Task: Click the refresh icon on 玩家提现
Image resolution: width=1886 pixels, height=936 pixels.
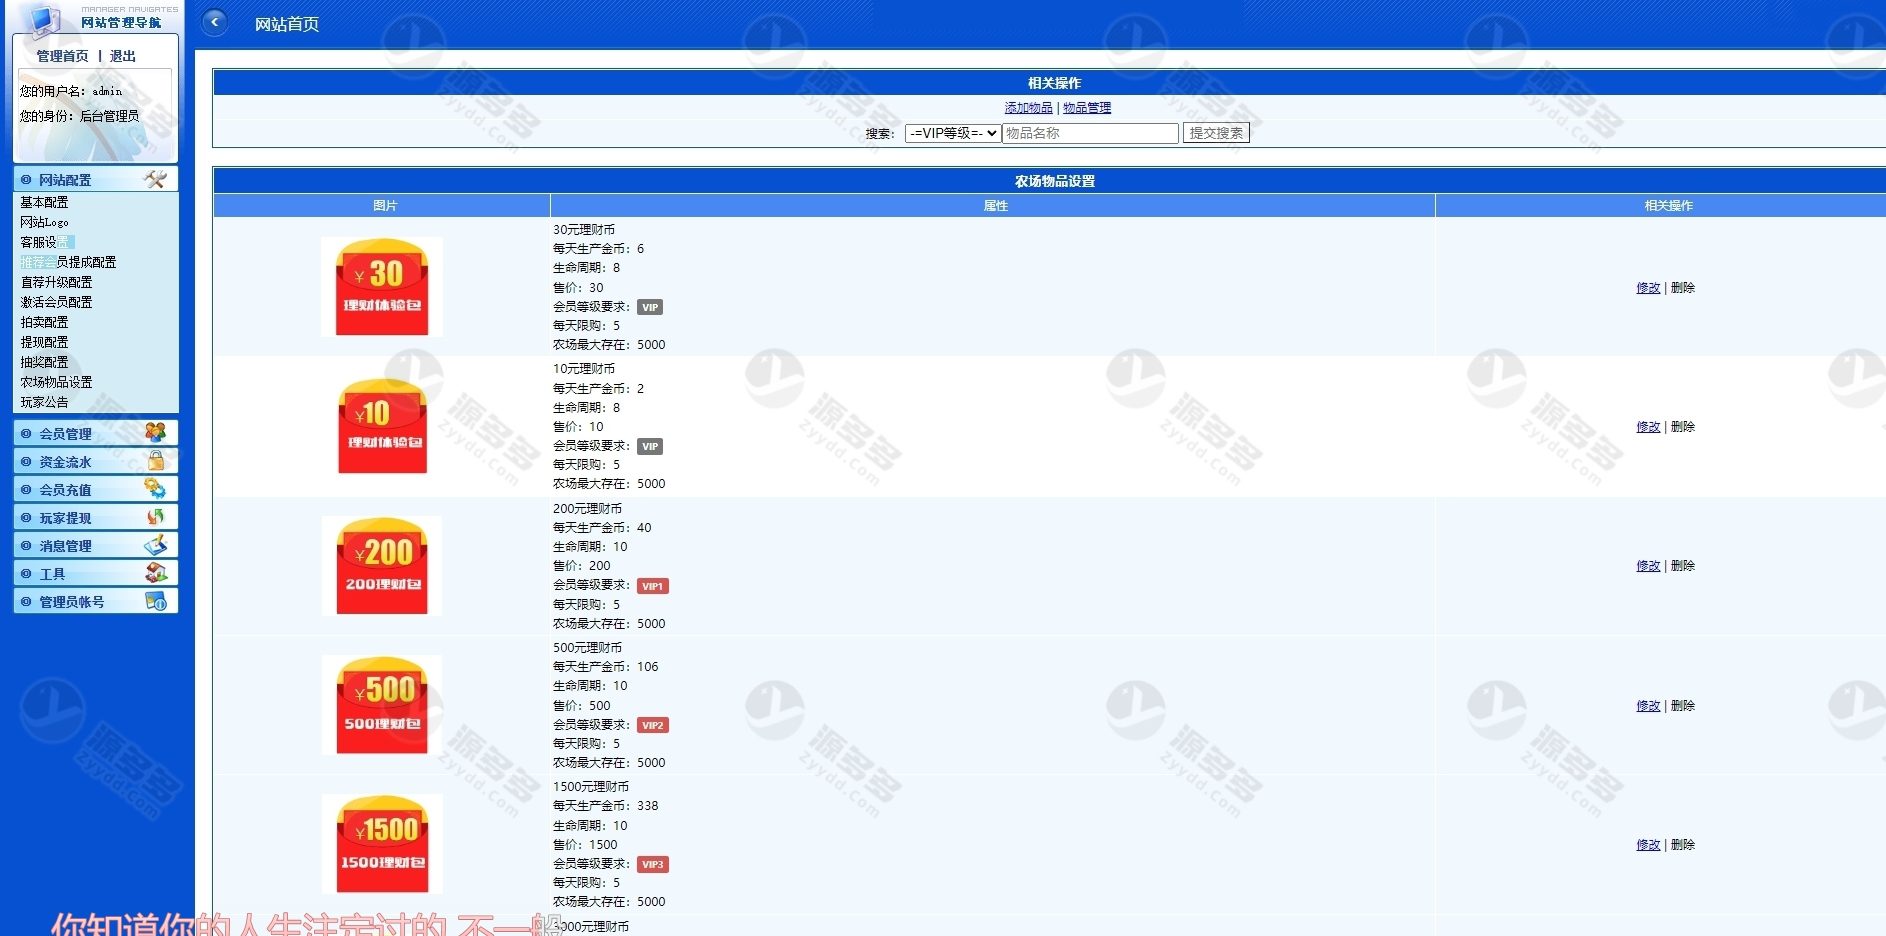Action: tap(155, 516)
